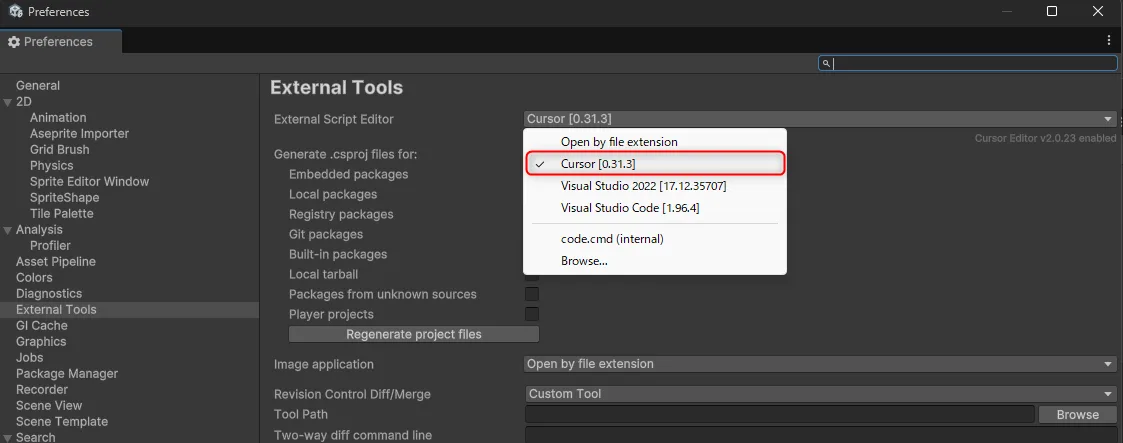The width and height of the screenshot is (1123, 443).
Task: Click Browse button next to Tool Path
Action: [x=1077, y=414]
